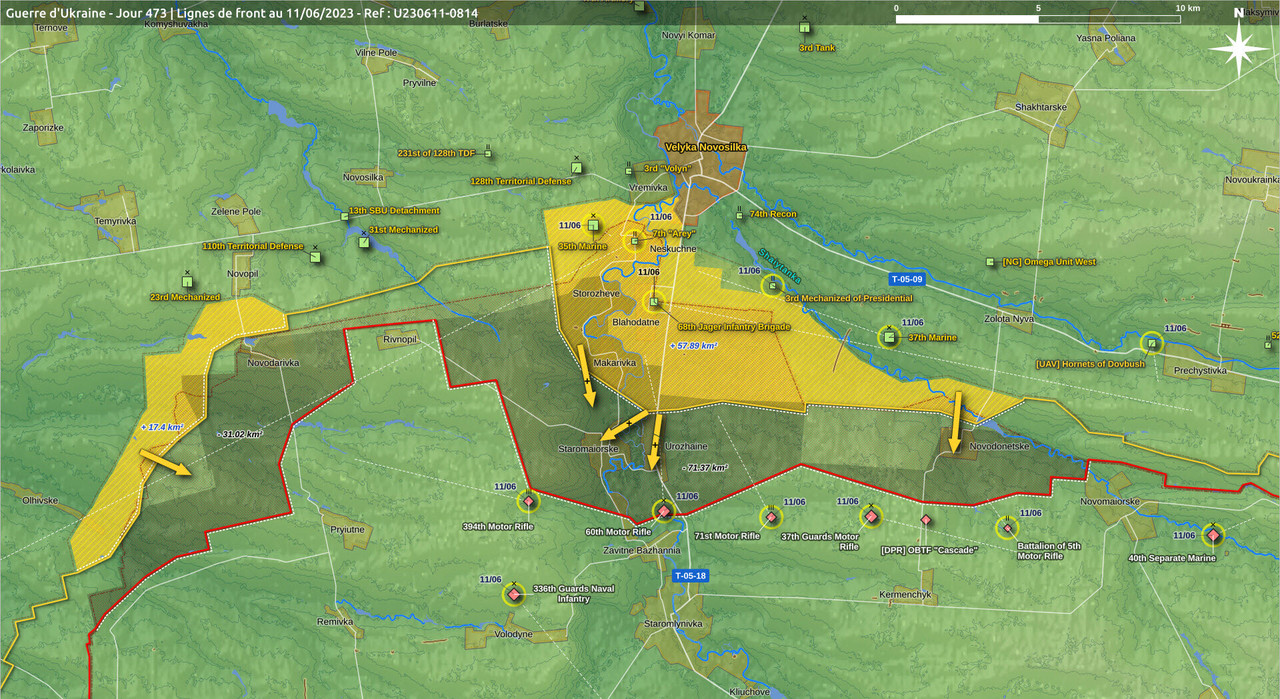
Task: Click the Urozhaine village name
Action: click(x=686, y=445)
